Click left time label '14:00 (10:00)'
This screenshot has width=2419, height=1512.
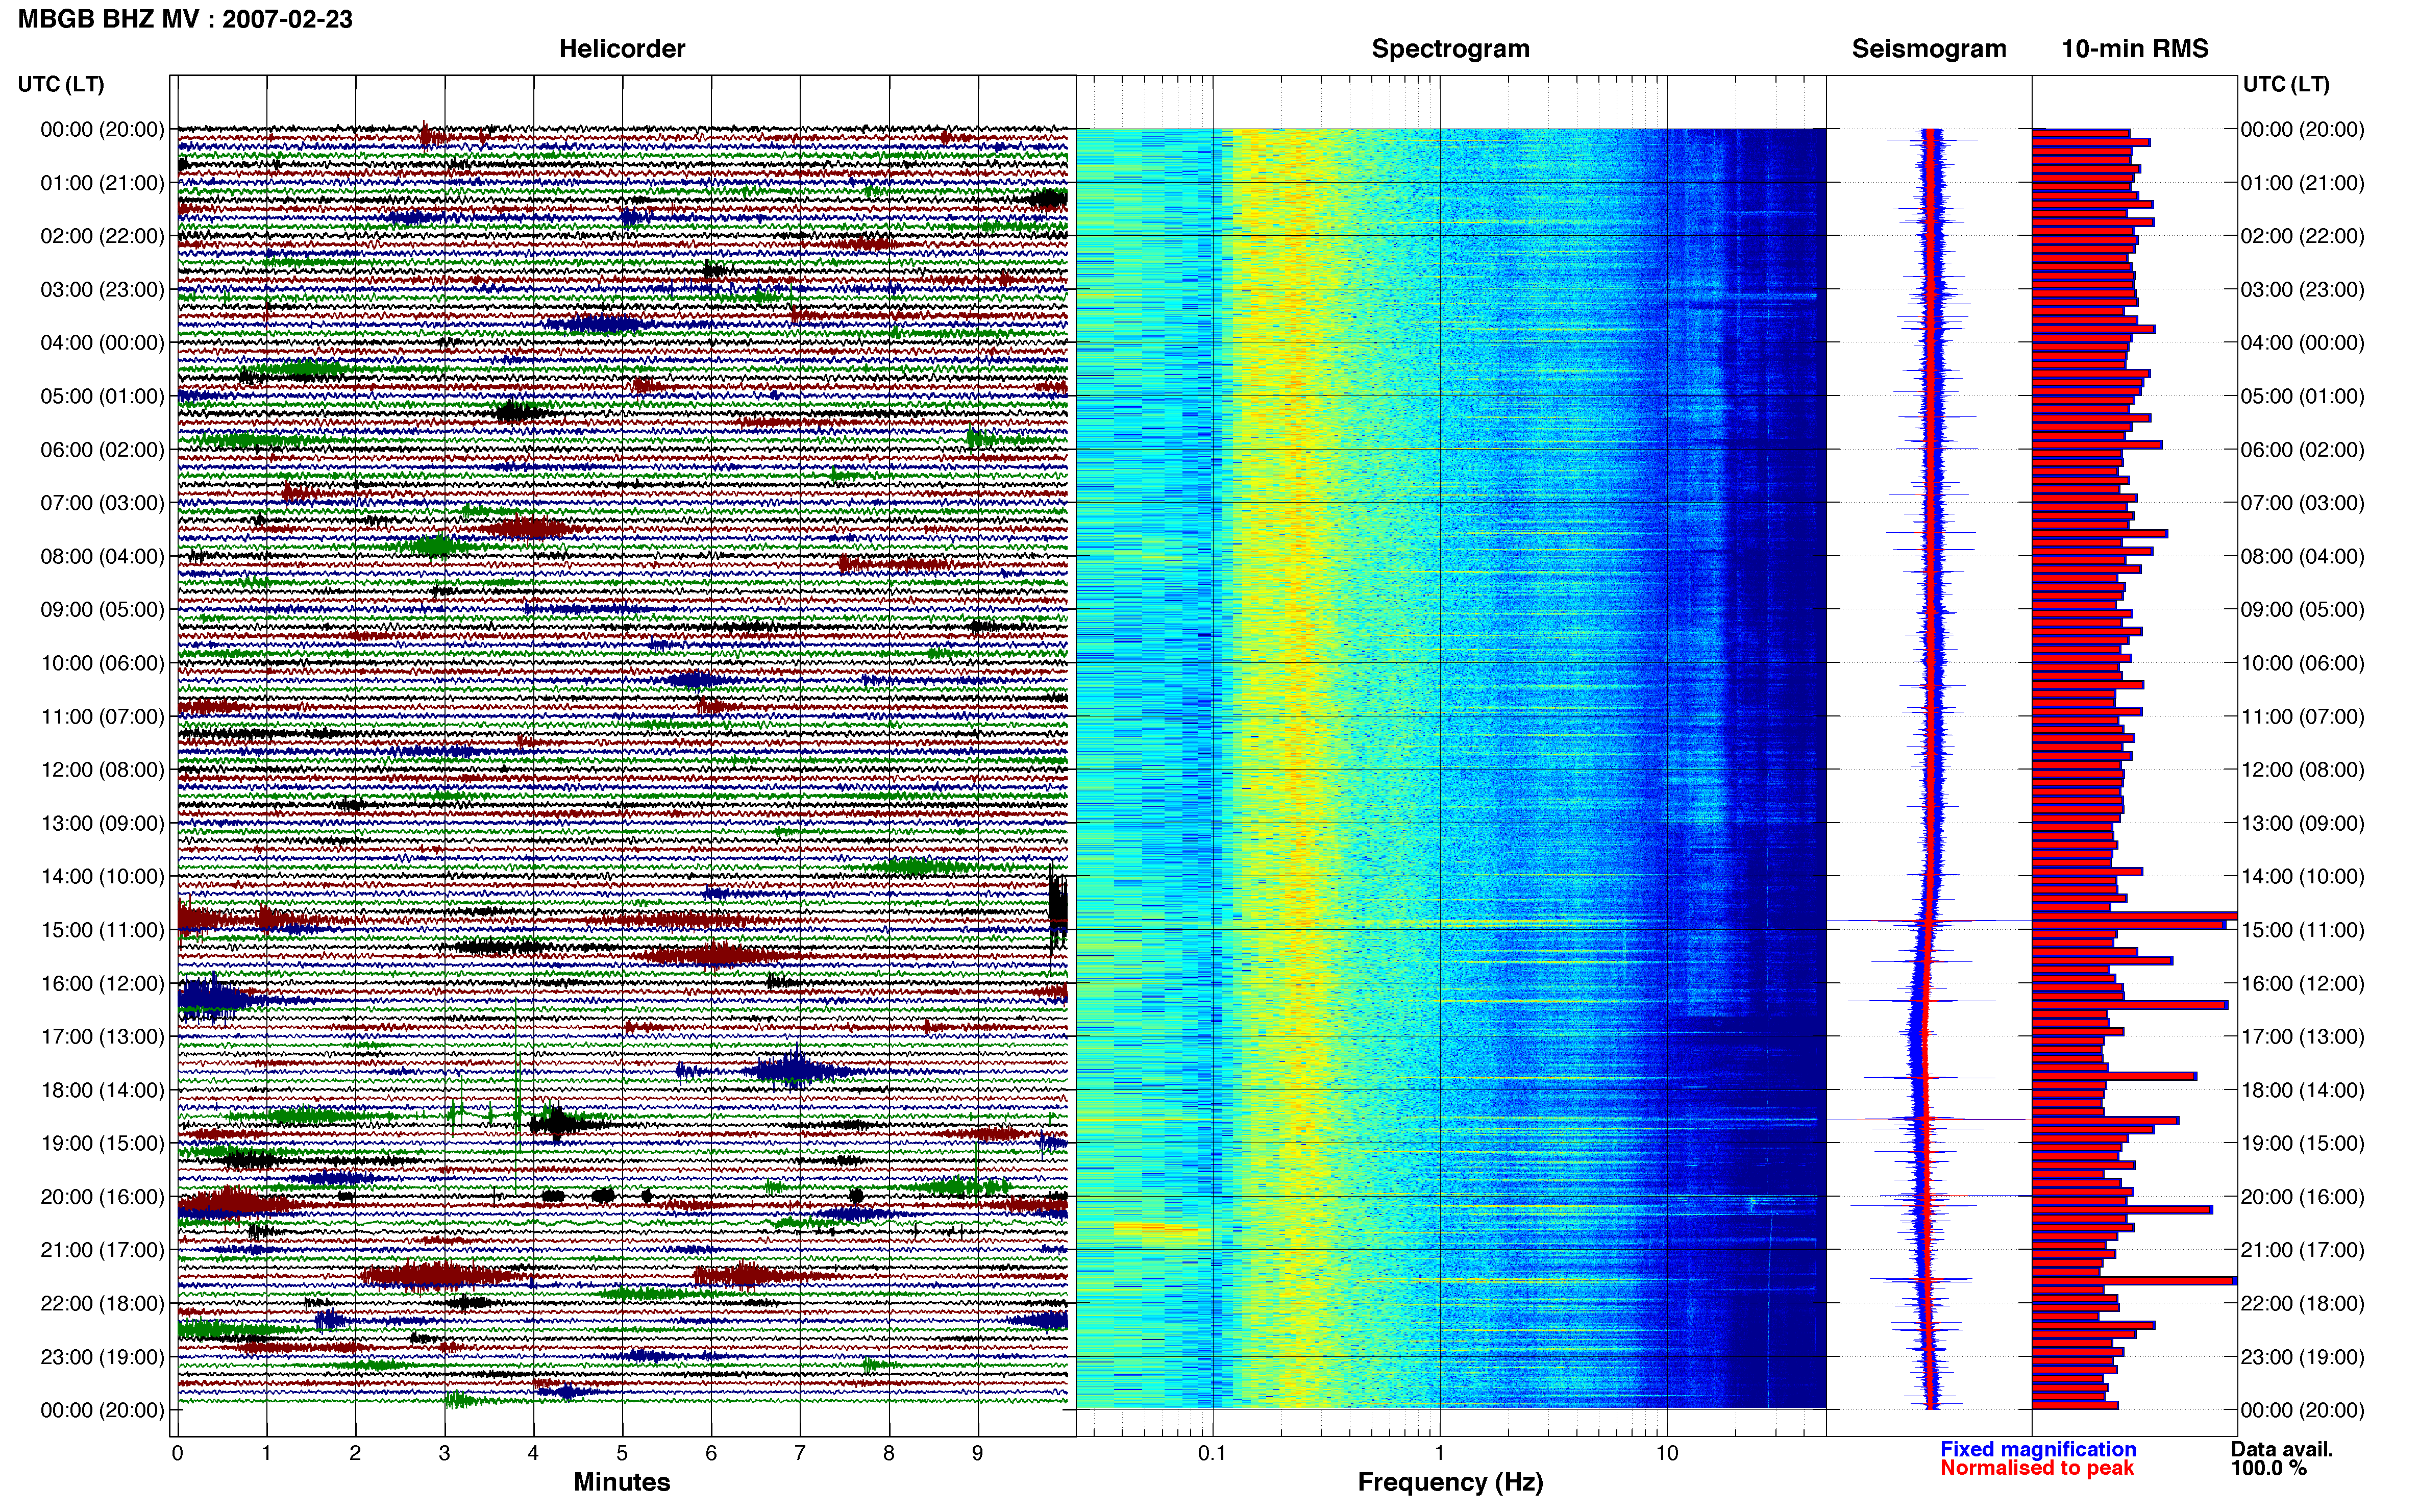coord(102,877)
